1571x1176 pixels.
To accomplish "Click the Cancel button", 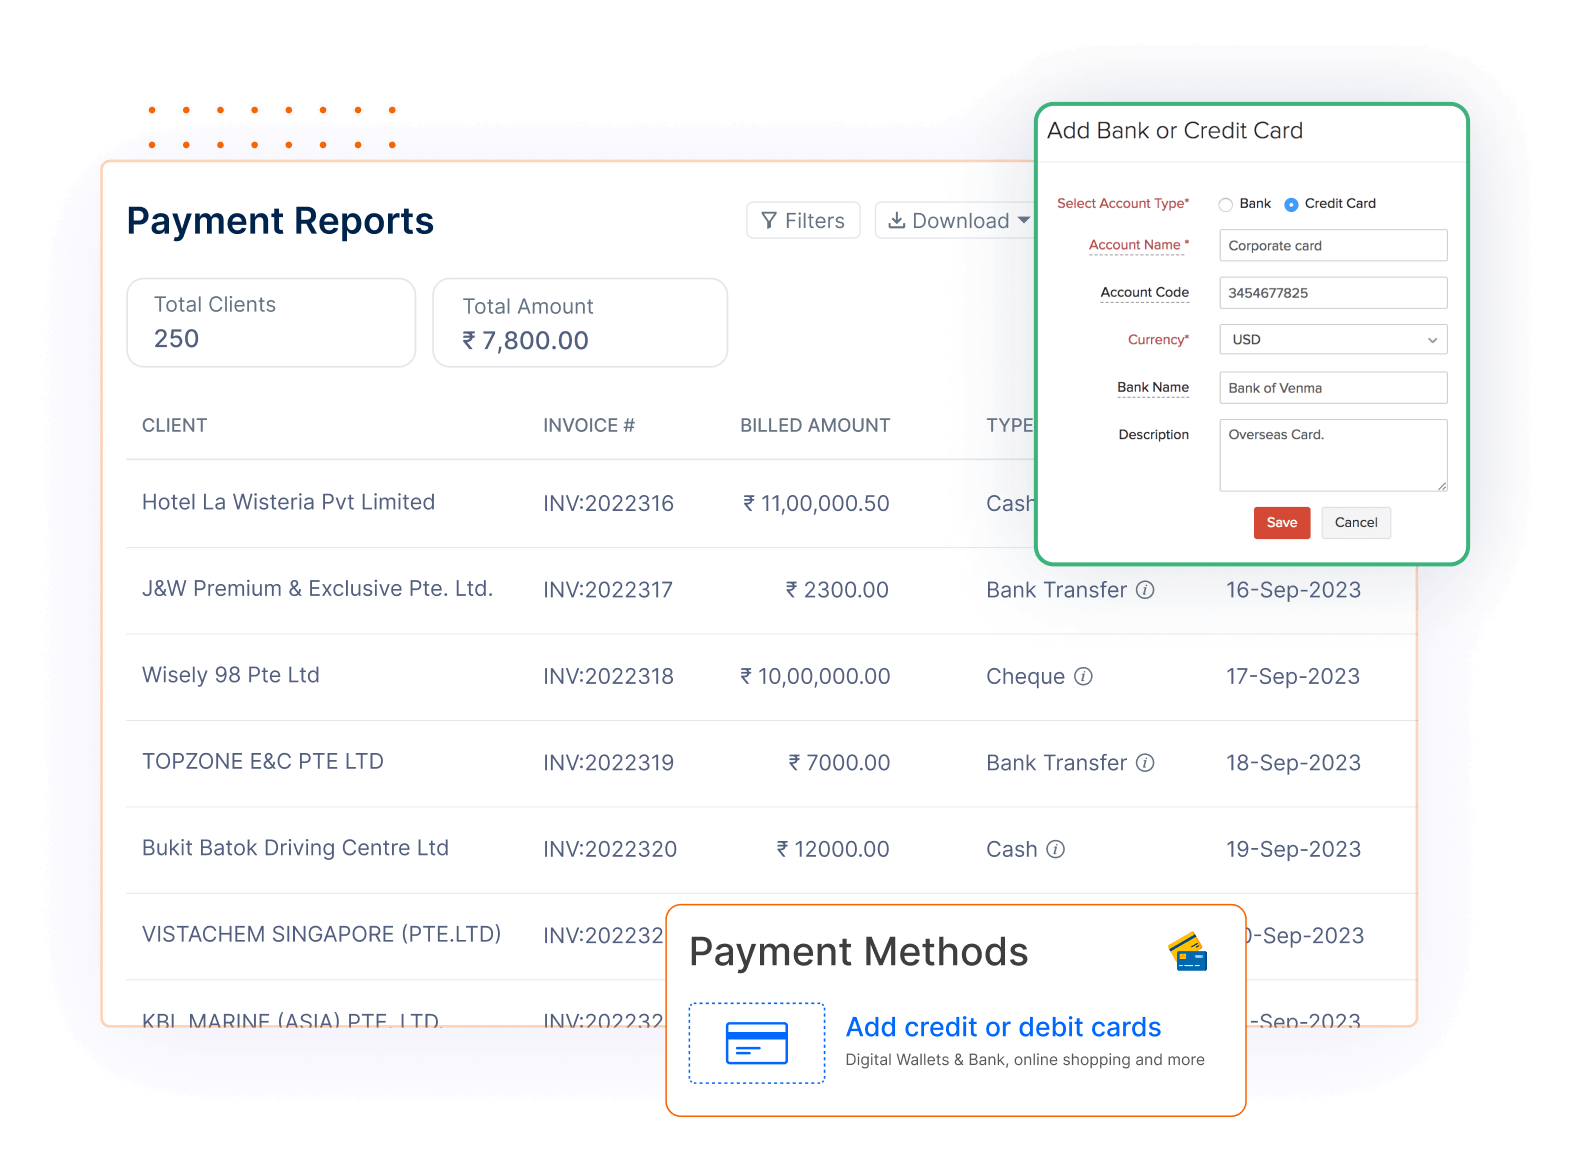I will (x=1356, y=522).
